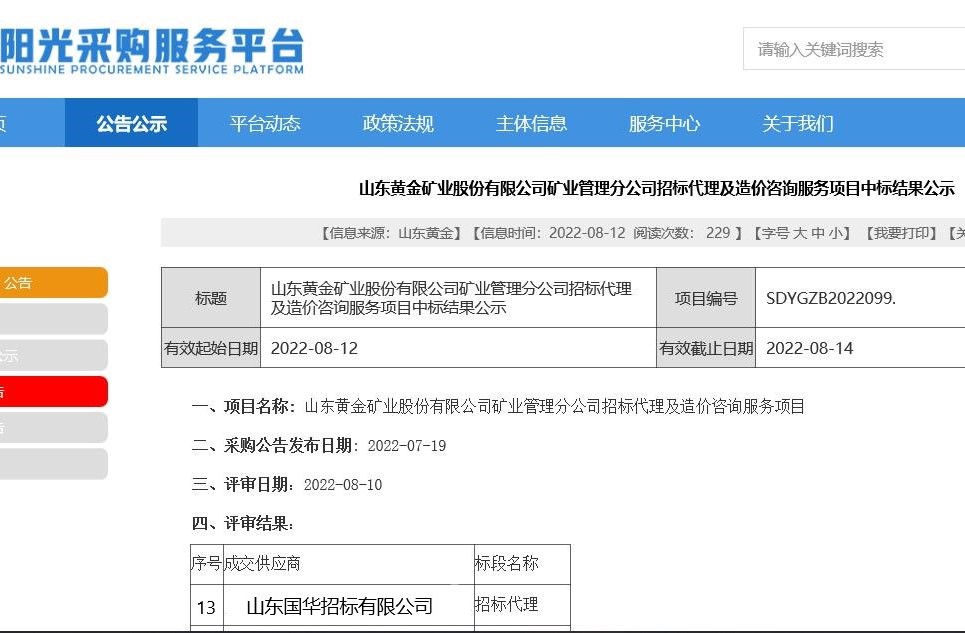Select the orange 公告 sidebar button
965x633 pixels.
(x=54, y=282)
